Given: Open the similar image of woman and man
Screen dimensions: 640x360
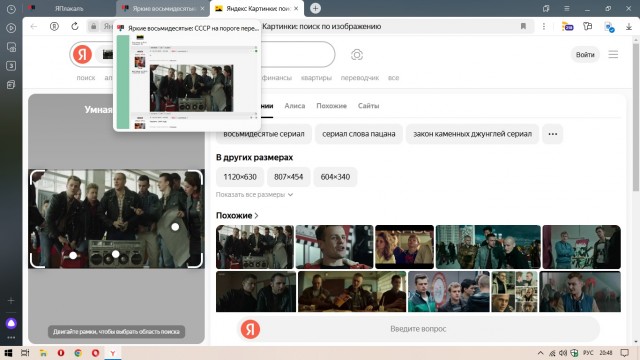Looking at the screenshot, I should point(404,247).
